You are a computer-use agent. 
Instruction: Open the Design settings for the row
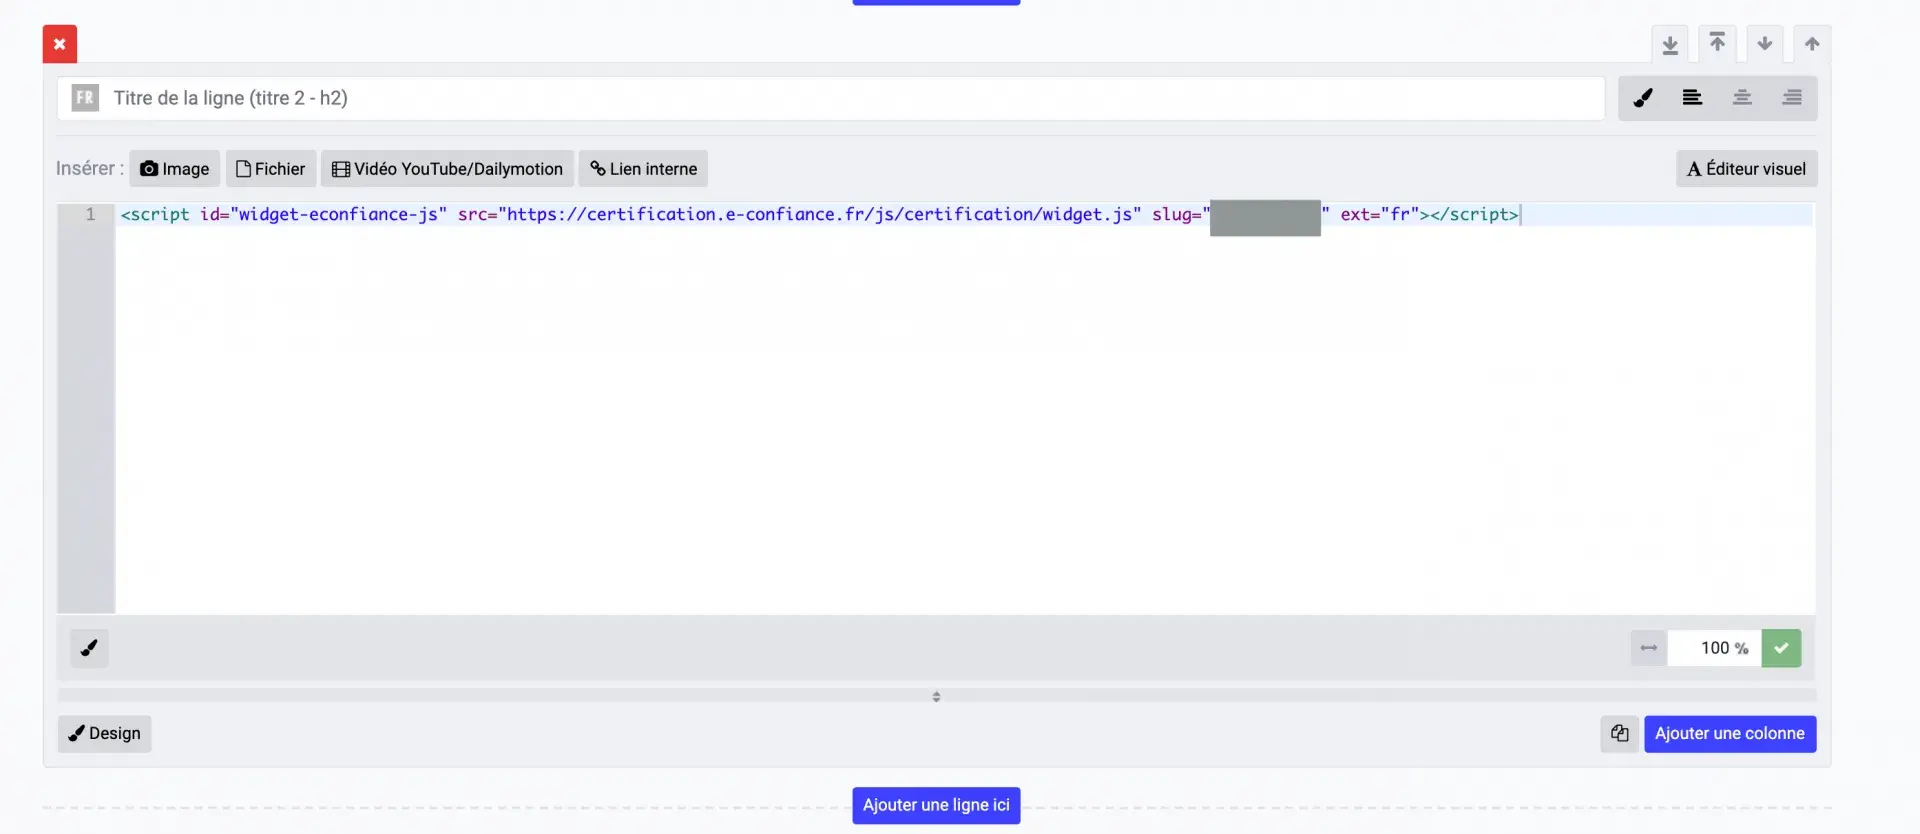pos(105,734)
